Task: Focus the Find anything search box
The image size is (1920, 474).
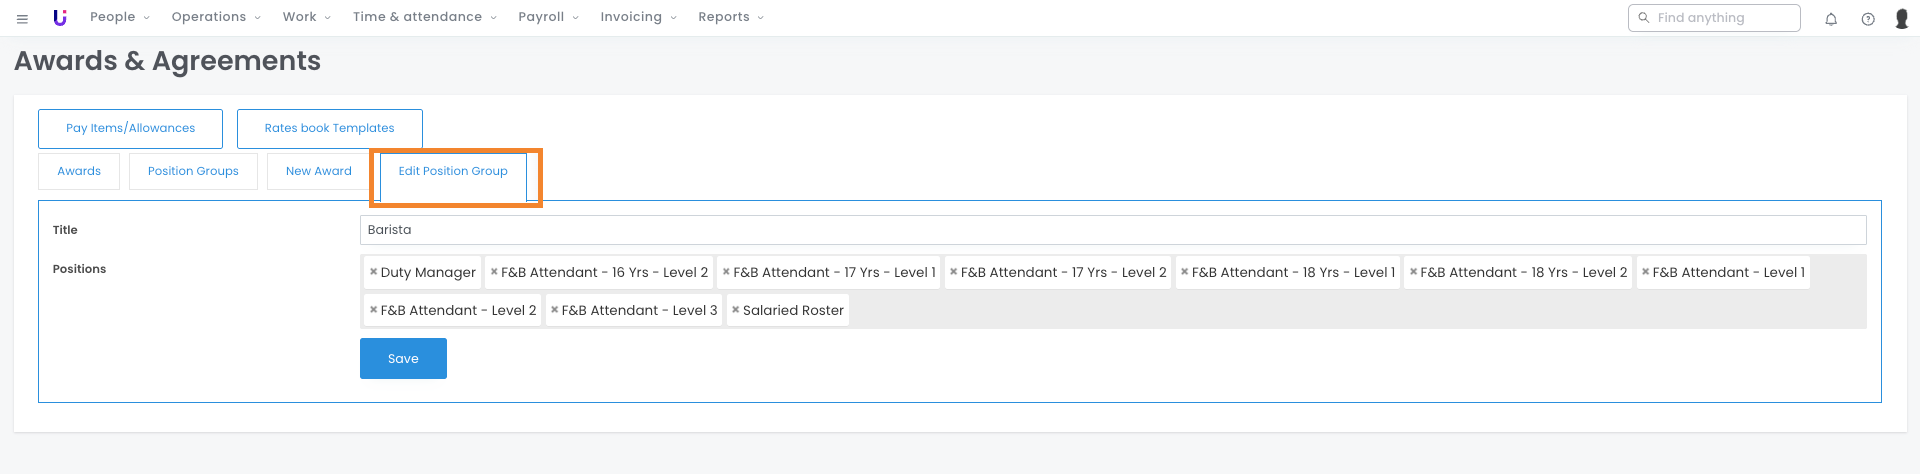Action: click(1722, 18)
